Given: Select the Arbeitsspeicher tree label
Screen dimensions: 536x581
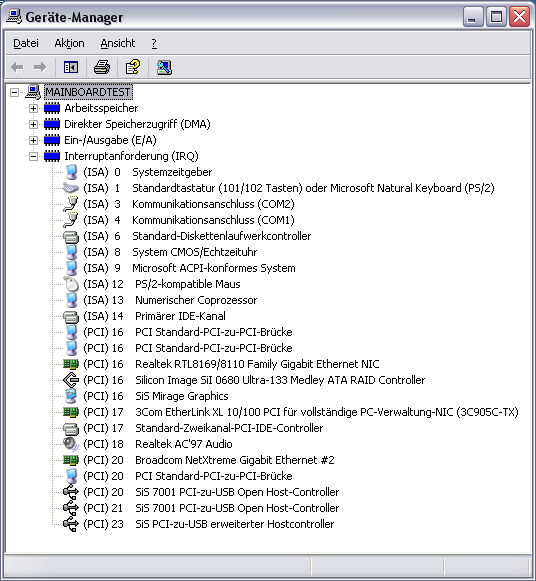Looking at the screenshot, I should pyautogui.click(x=101, y=108).
